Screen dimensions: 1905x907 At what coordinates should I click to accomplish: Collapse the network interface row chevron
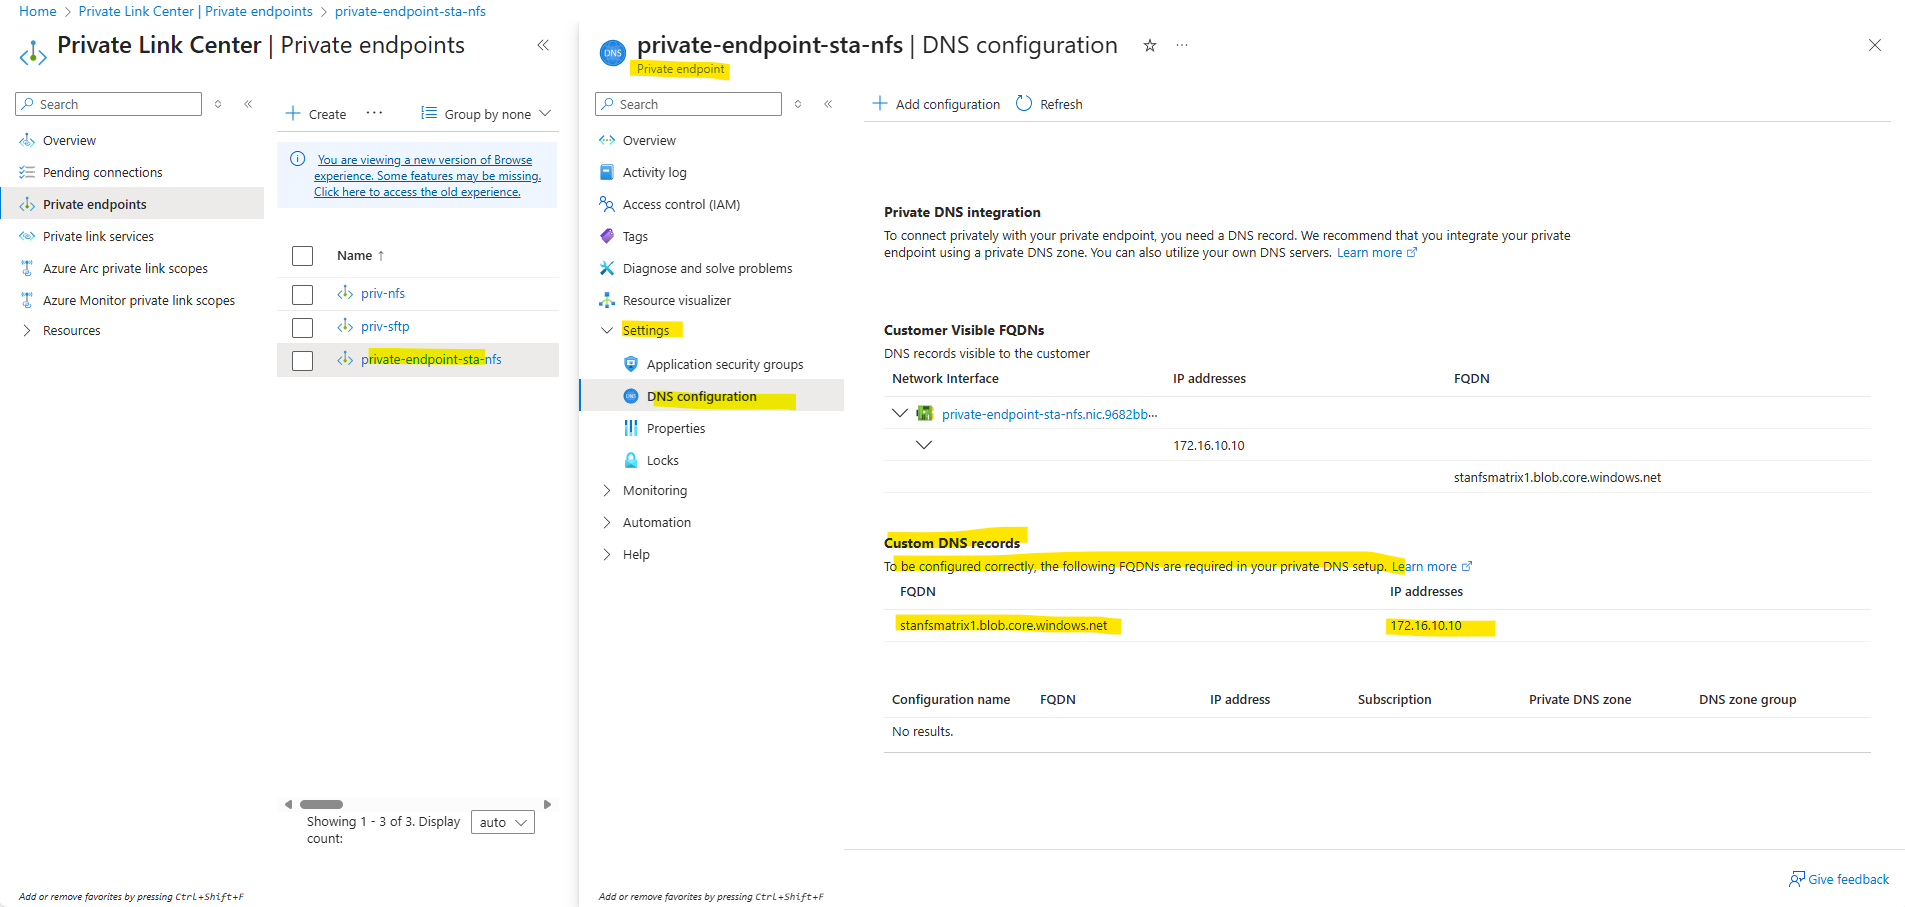tap(899, 413)
